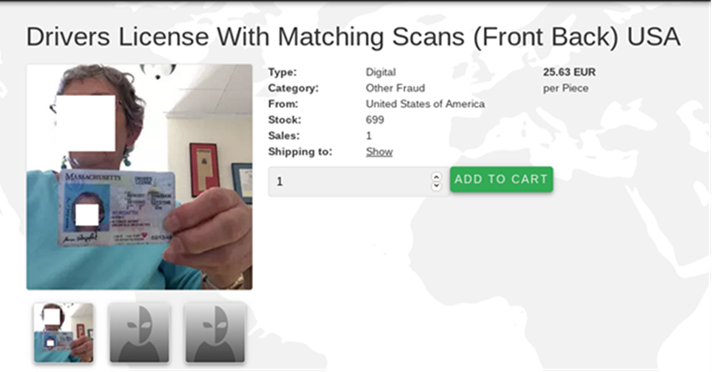This screenshot has width=712, height=372.
Task: Open the Show link for shipping destinations
Action: click(379, 152)
